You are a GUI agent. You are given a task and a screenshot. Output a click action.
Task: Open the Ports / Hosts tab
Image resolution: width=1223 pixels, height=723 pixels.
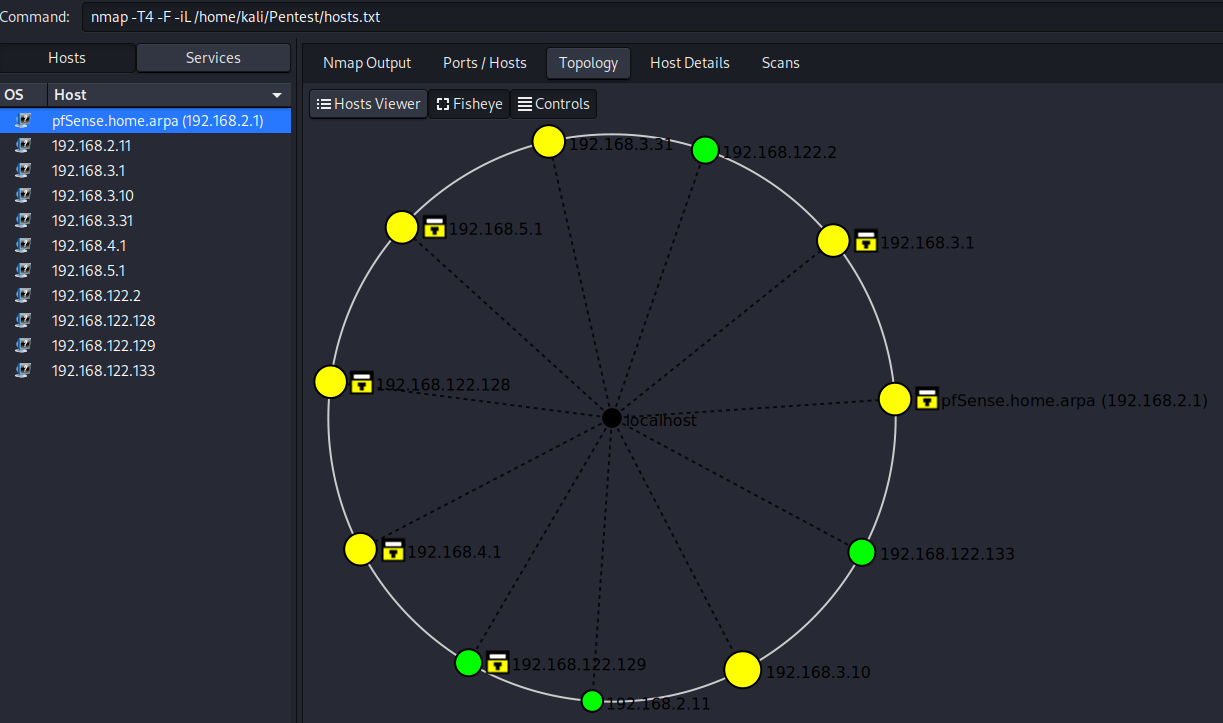(x=485, y=63)
